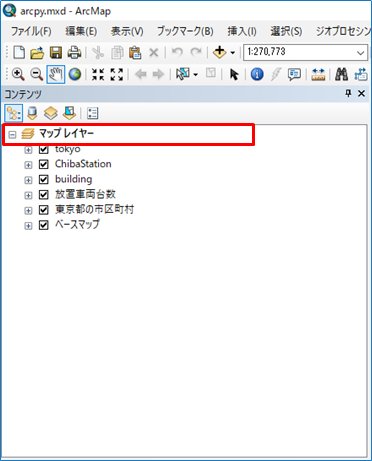Viewport: 372px width, 461px height.
Task: Uncheck the ベースマップ layer checkbox
Action: (x=44, y=225)
